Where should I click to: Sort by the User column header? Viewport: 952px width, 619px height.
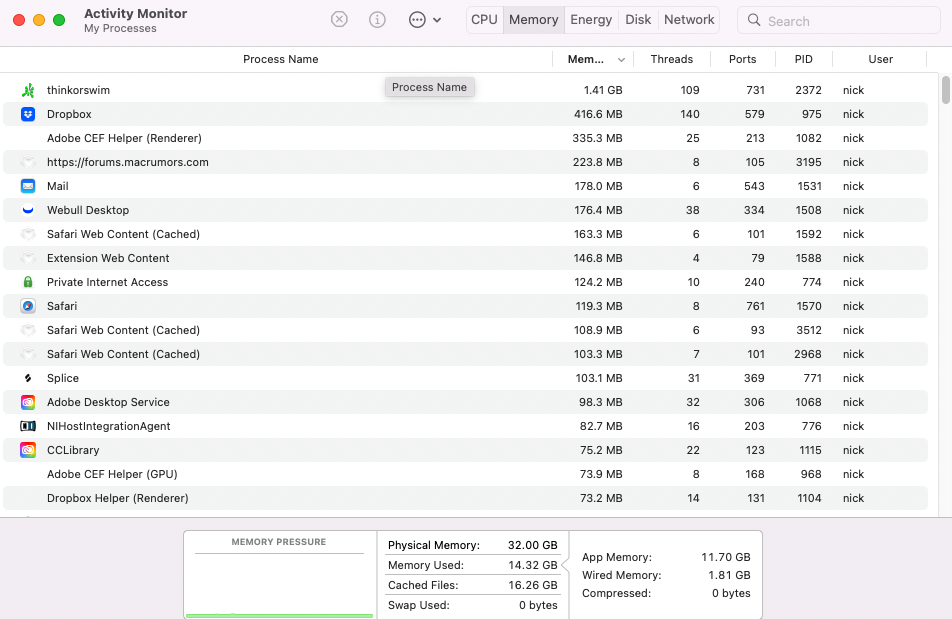880,59
